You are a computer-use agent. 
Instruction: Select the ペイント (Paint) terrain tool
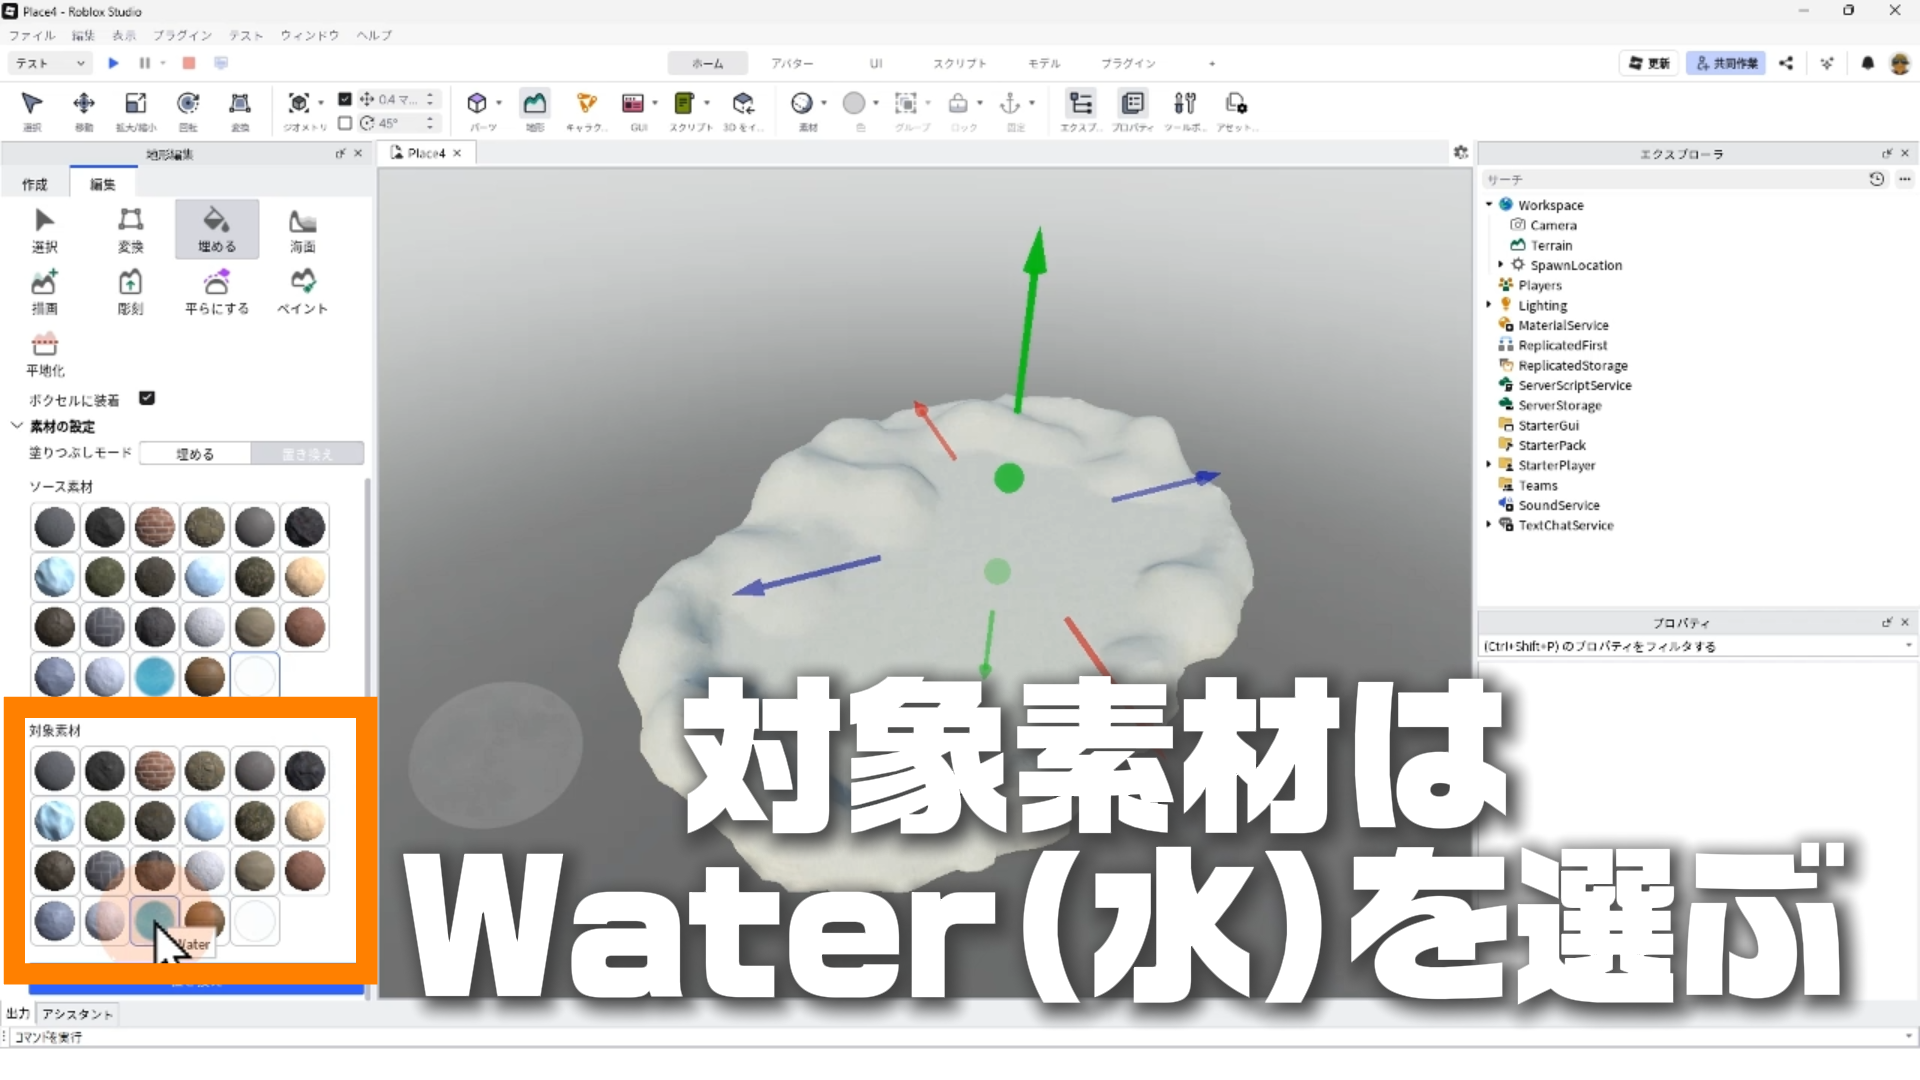click(x=302, y=291)
